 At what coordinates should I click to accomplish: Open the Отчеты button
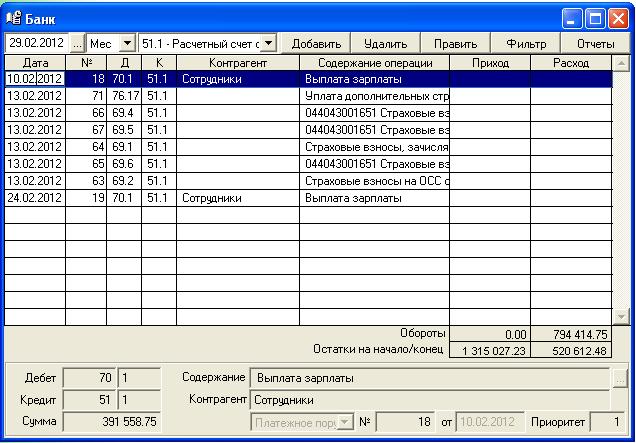[x=595, y=44]
